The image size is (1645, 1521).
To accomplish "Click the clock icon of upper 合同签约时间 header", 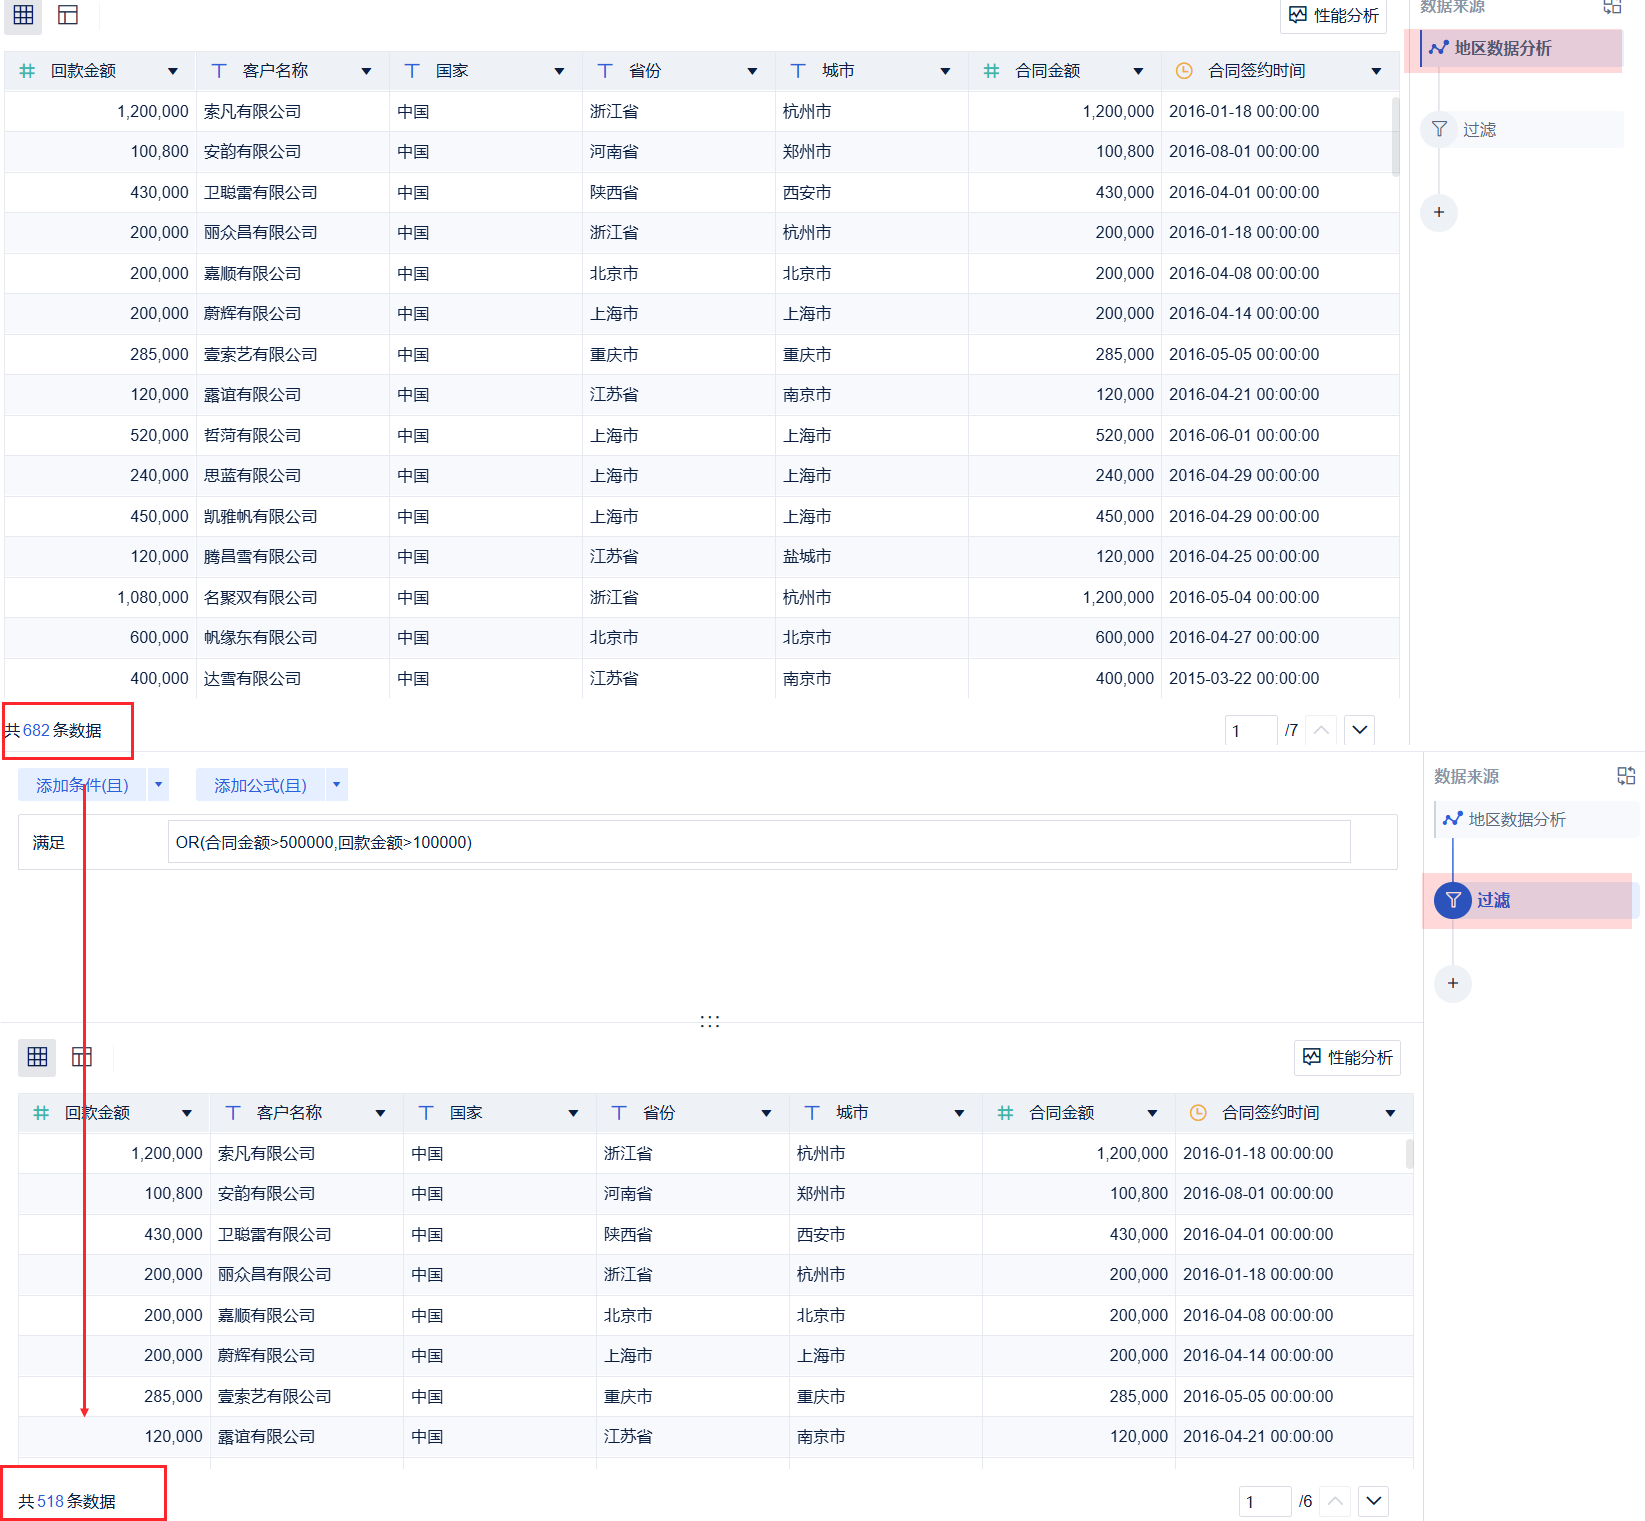I will (x=1184, y=71).
